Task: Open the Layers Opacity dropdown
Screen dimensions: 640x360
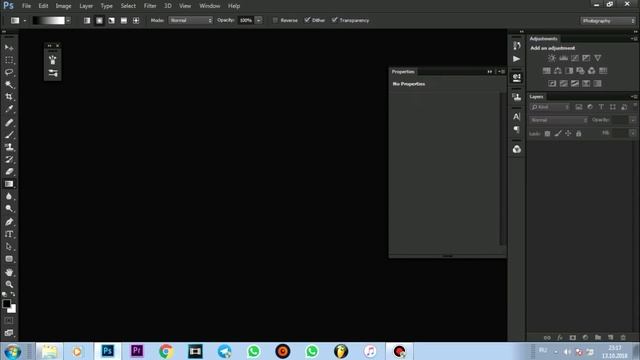Action: (633, 120)
